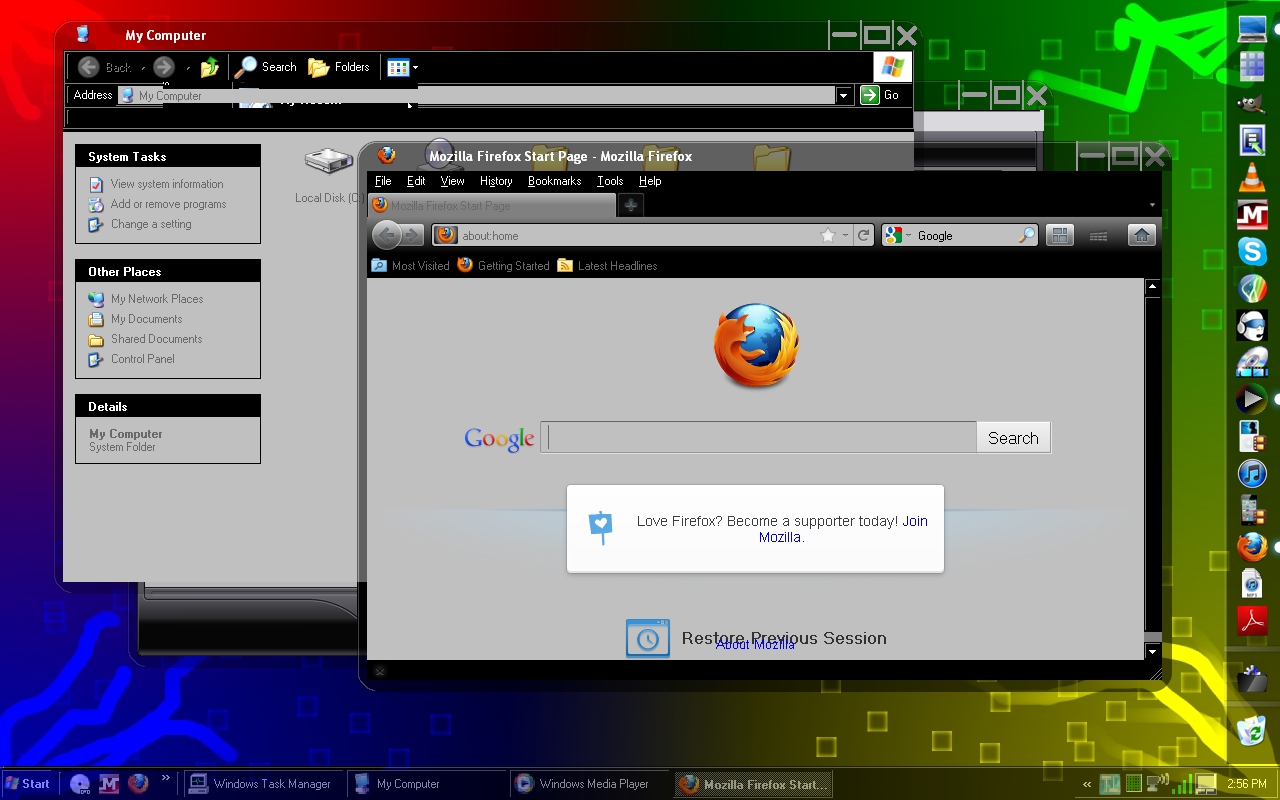Open the Firefox Home page icon

coord(1141,235)
